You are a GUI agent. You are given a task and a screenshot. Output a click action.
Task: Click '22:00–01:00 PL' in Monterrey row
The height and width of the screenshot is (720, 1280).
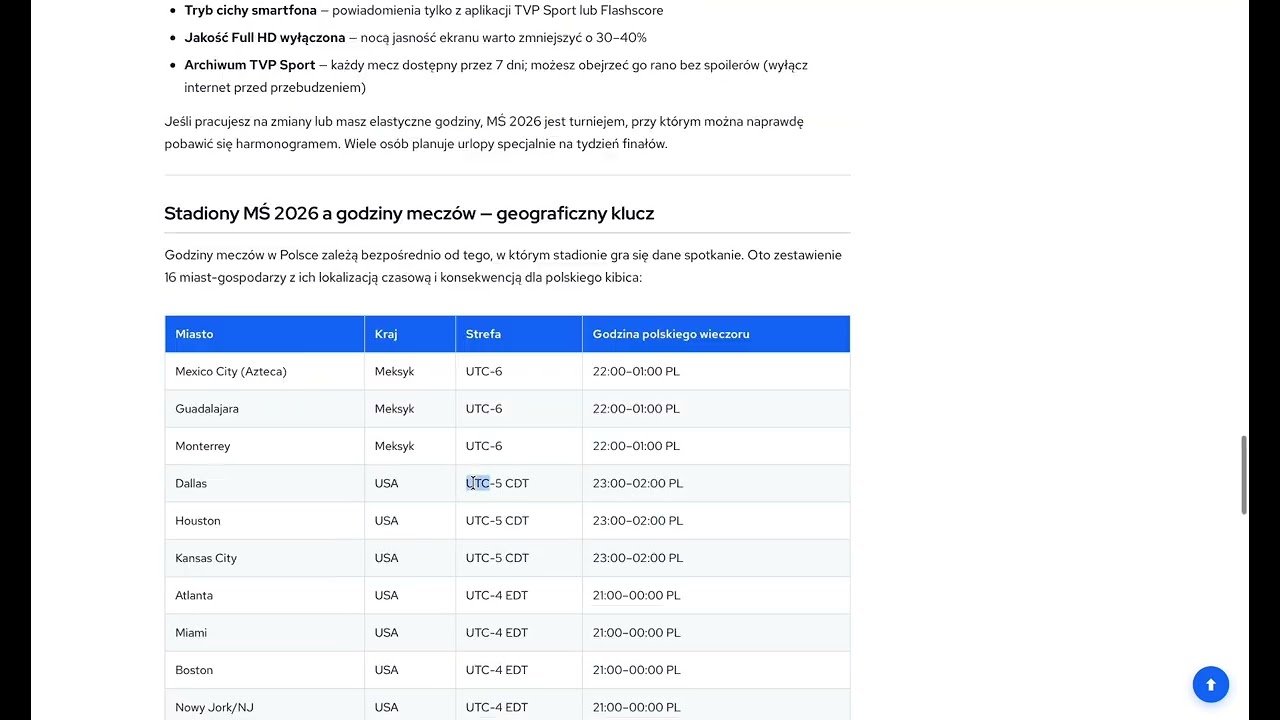tap(636, 446)
